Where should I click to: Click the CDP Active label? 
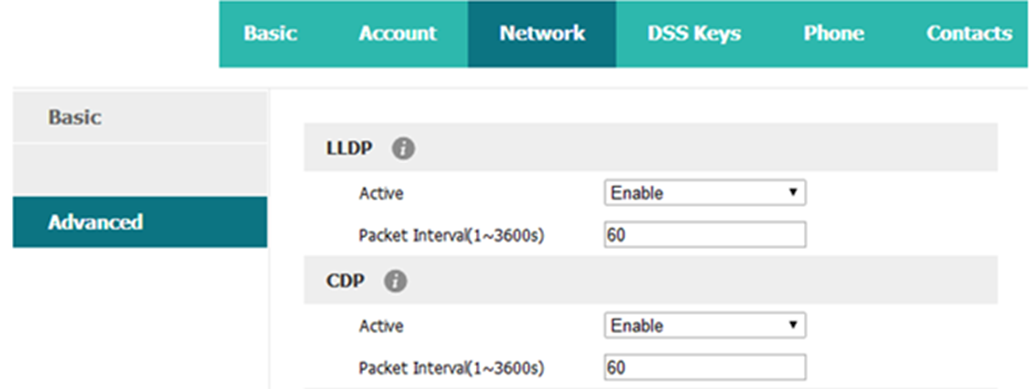click(381, 326)
